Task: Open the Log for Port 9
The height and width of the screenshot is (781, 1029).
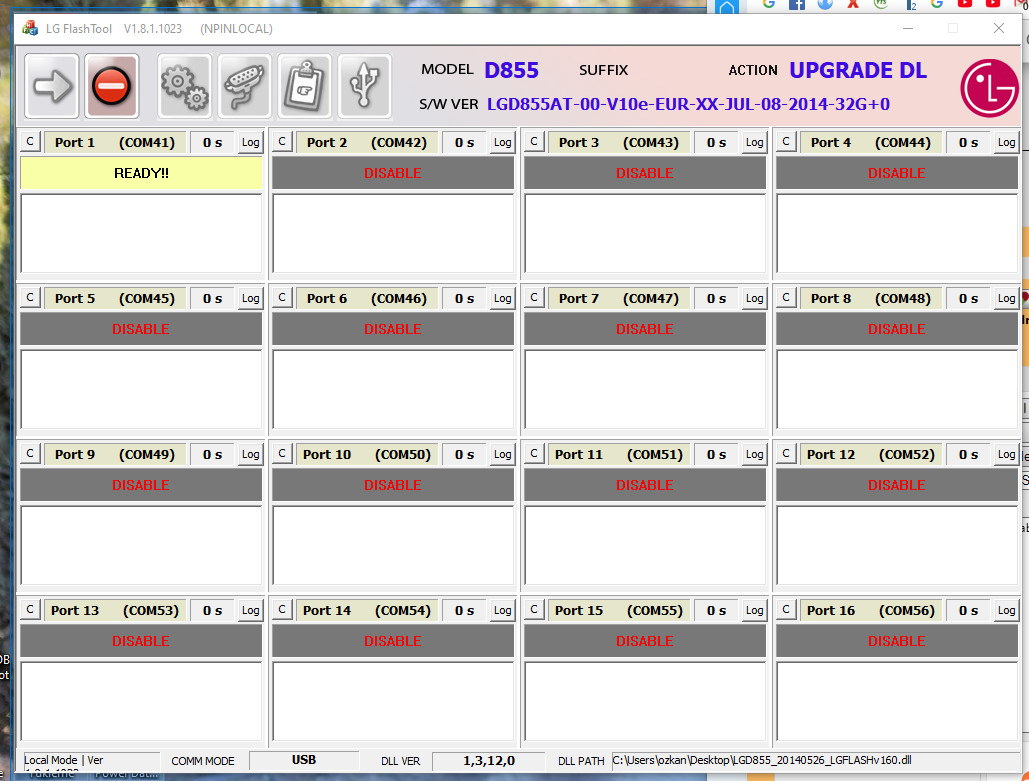Action: tap(251, 454)
